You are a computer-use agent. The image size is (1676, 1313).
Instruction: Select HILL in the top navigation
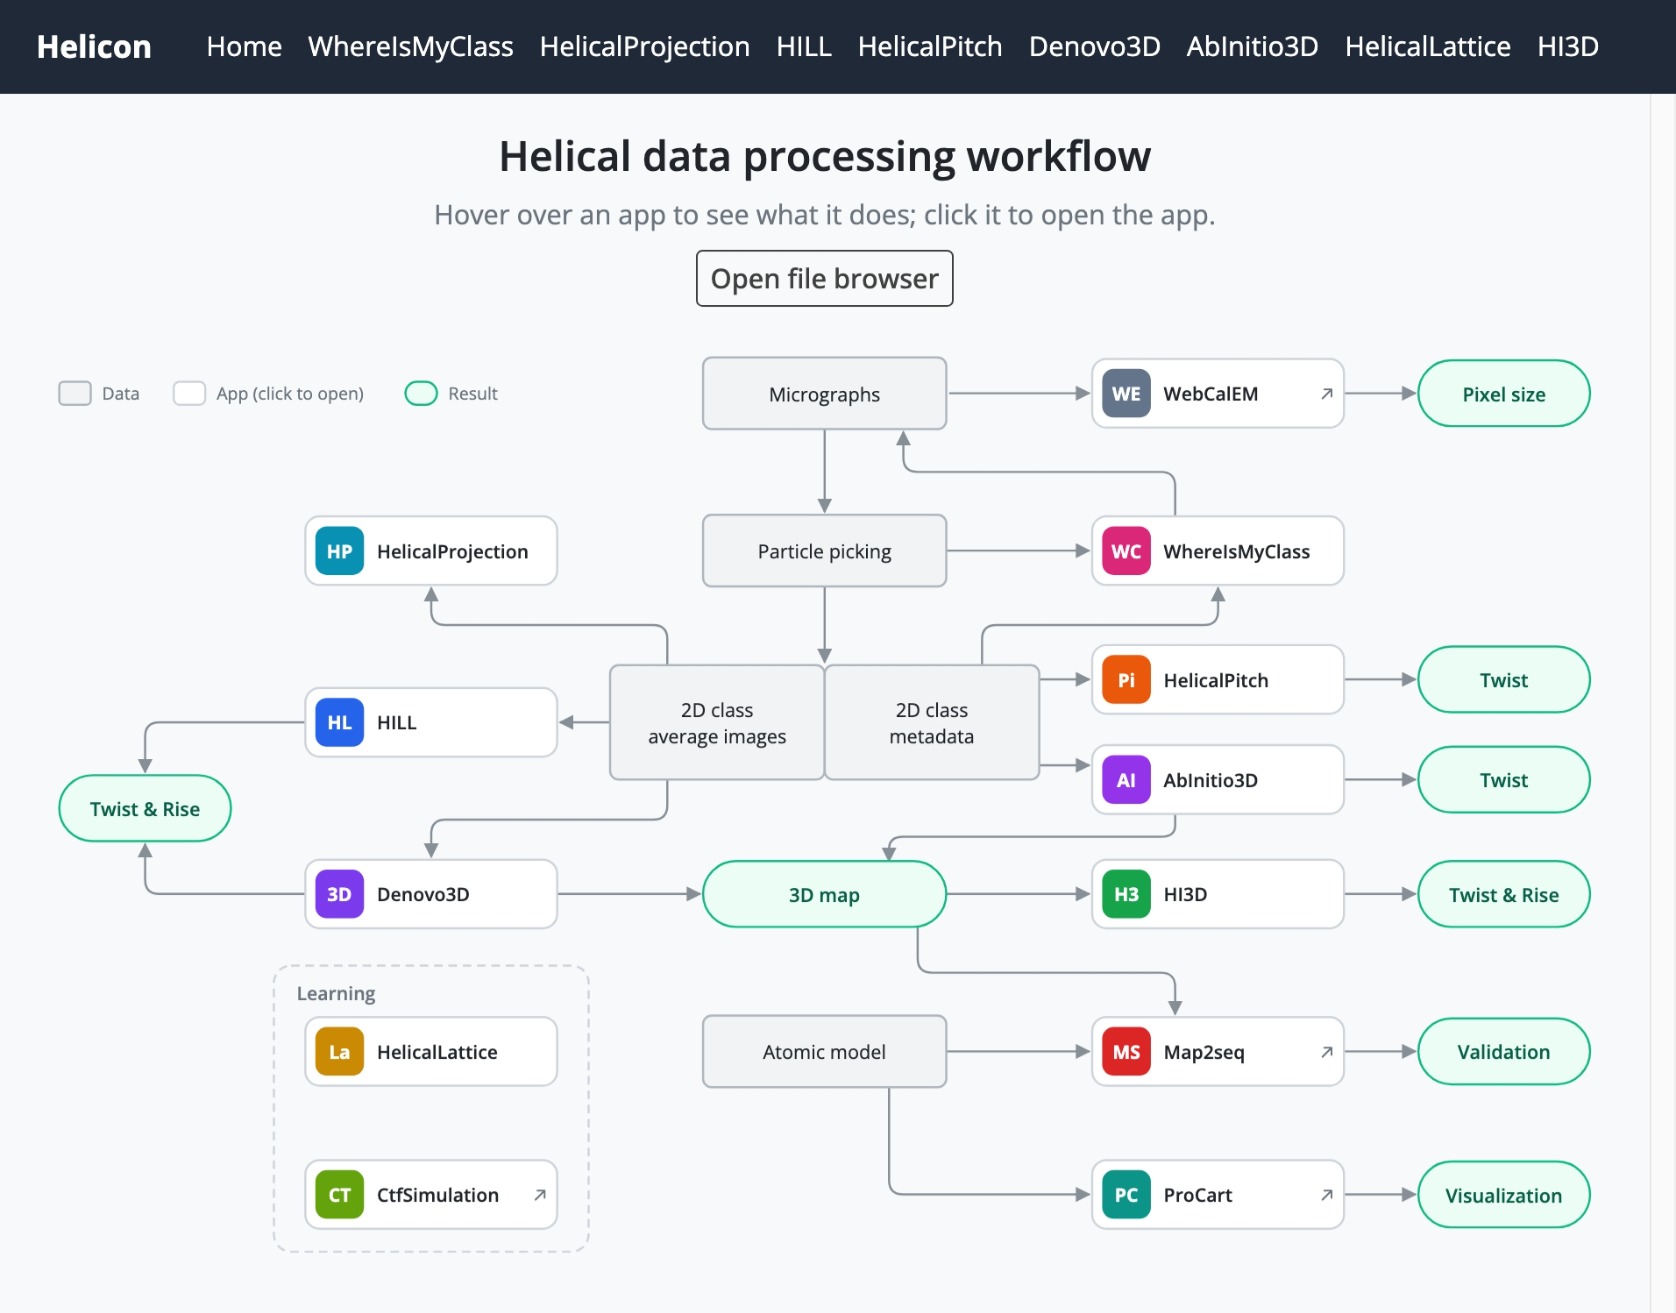(804, 47)
